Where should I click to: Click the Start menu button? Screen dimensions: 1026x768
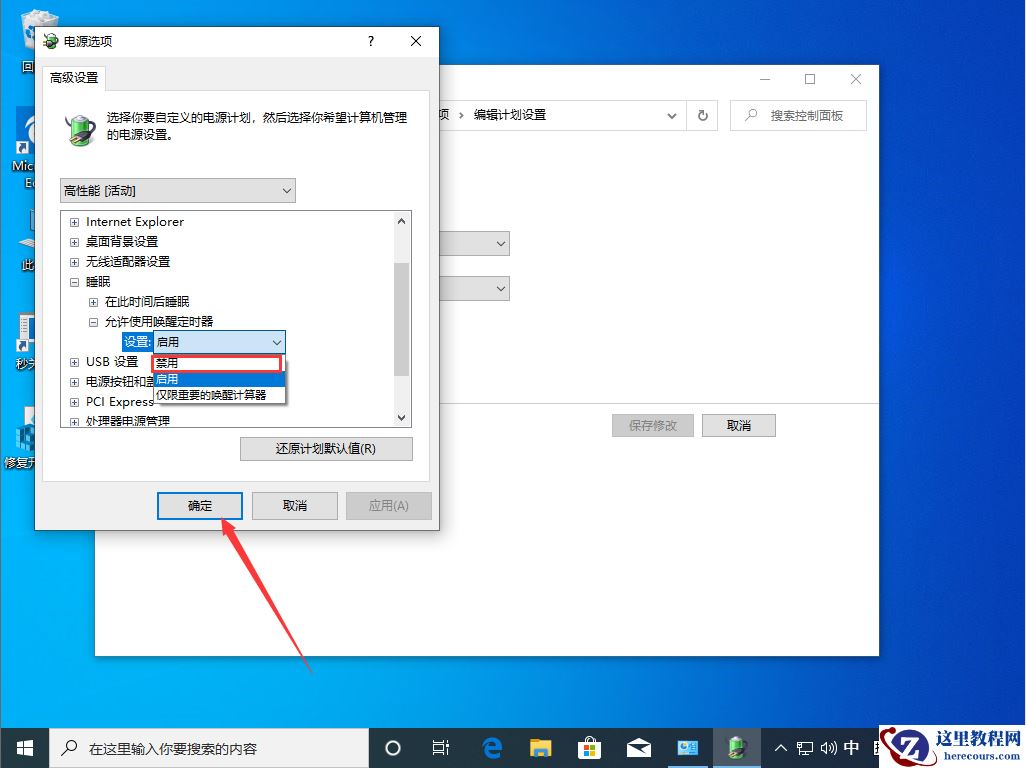23,747
